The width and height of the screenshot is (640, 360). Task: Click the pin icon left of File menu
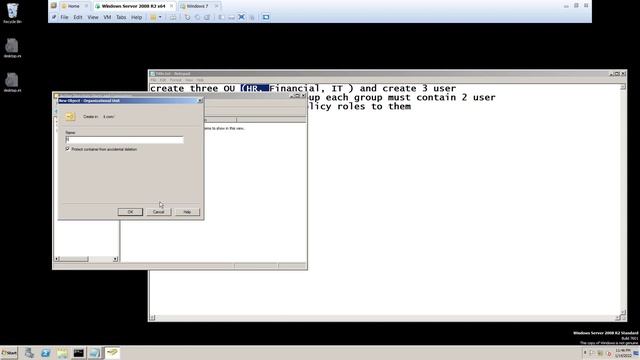point(53,17)
